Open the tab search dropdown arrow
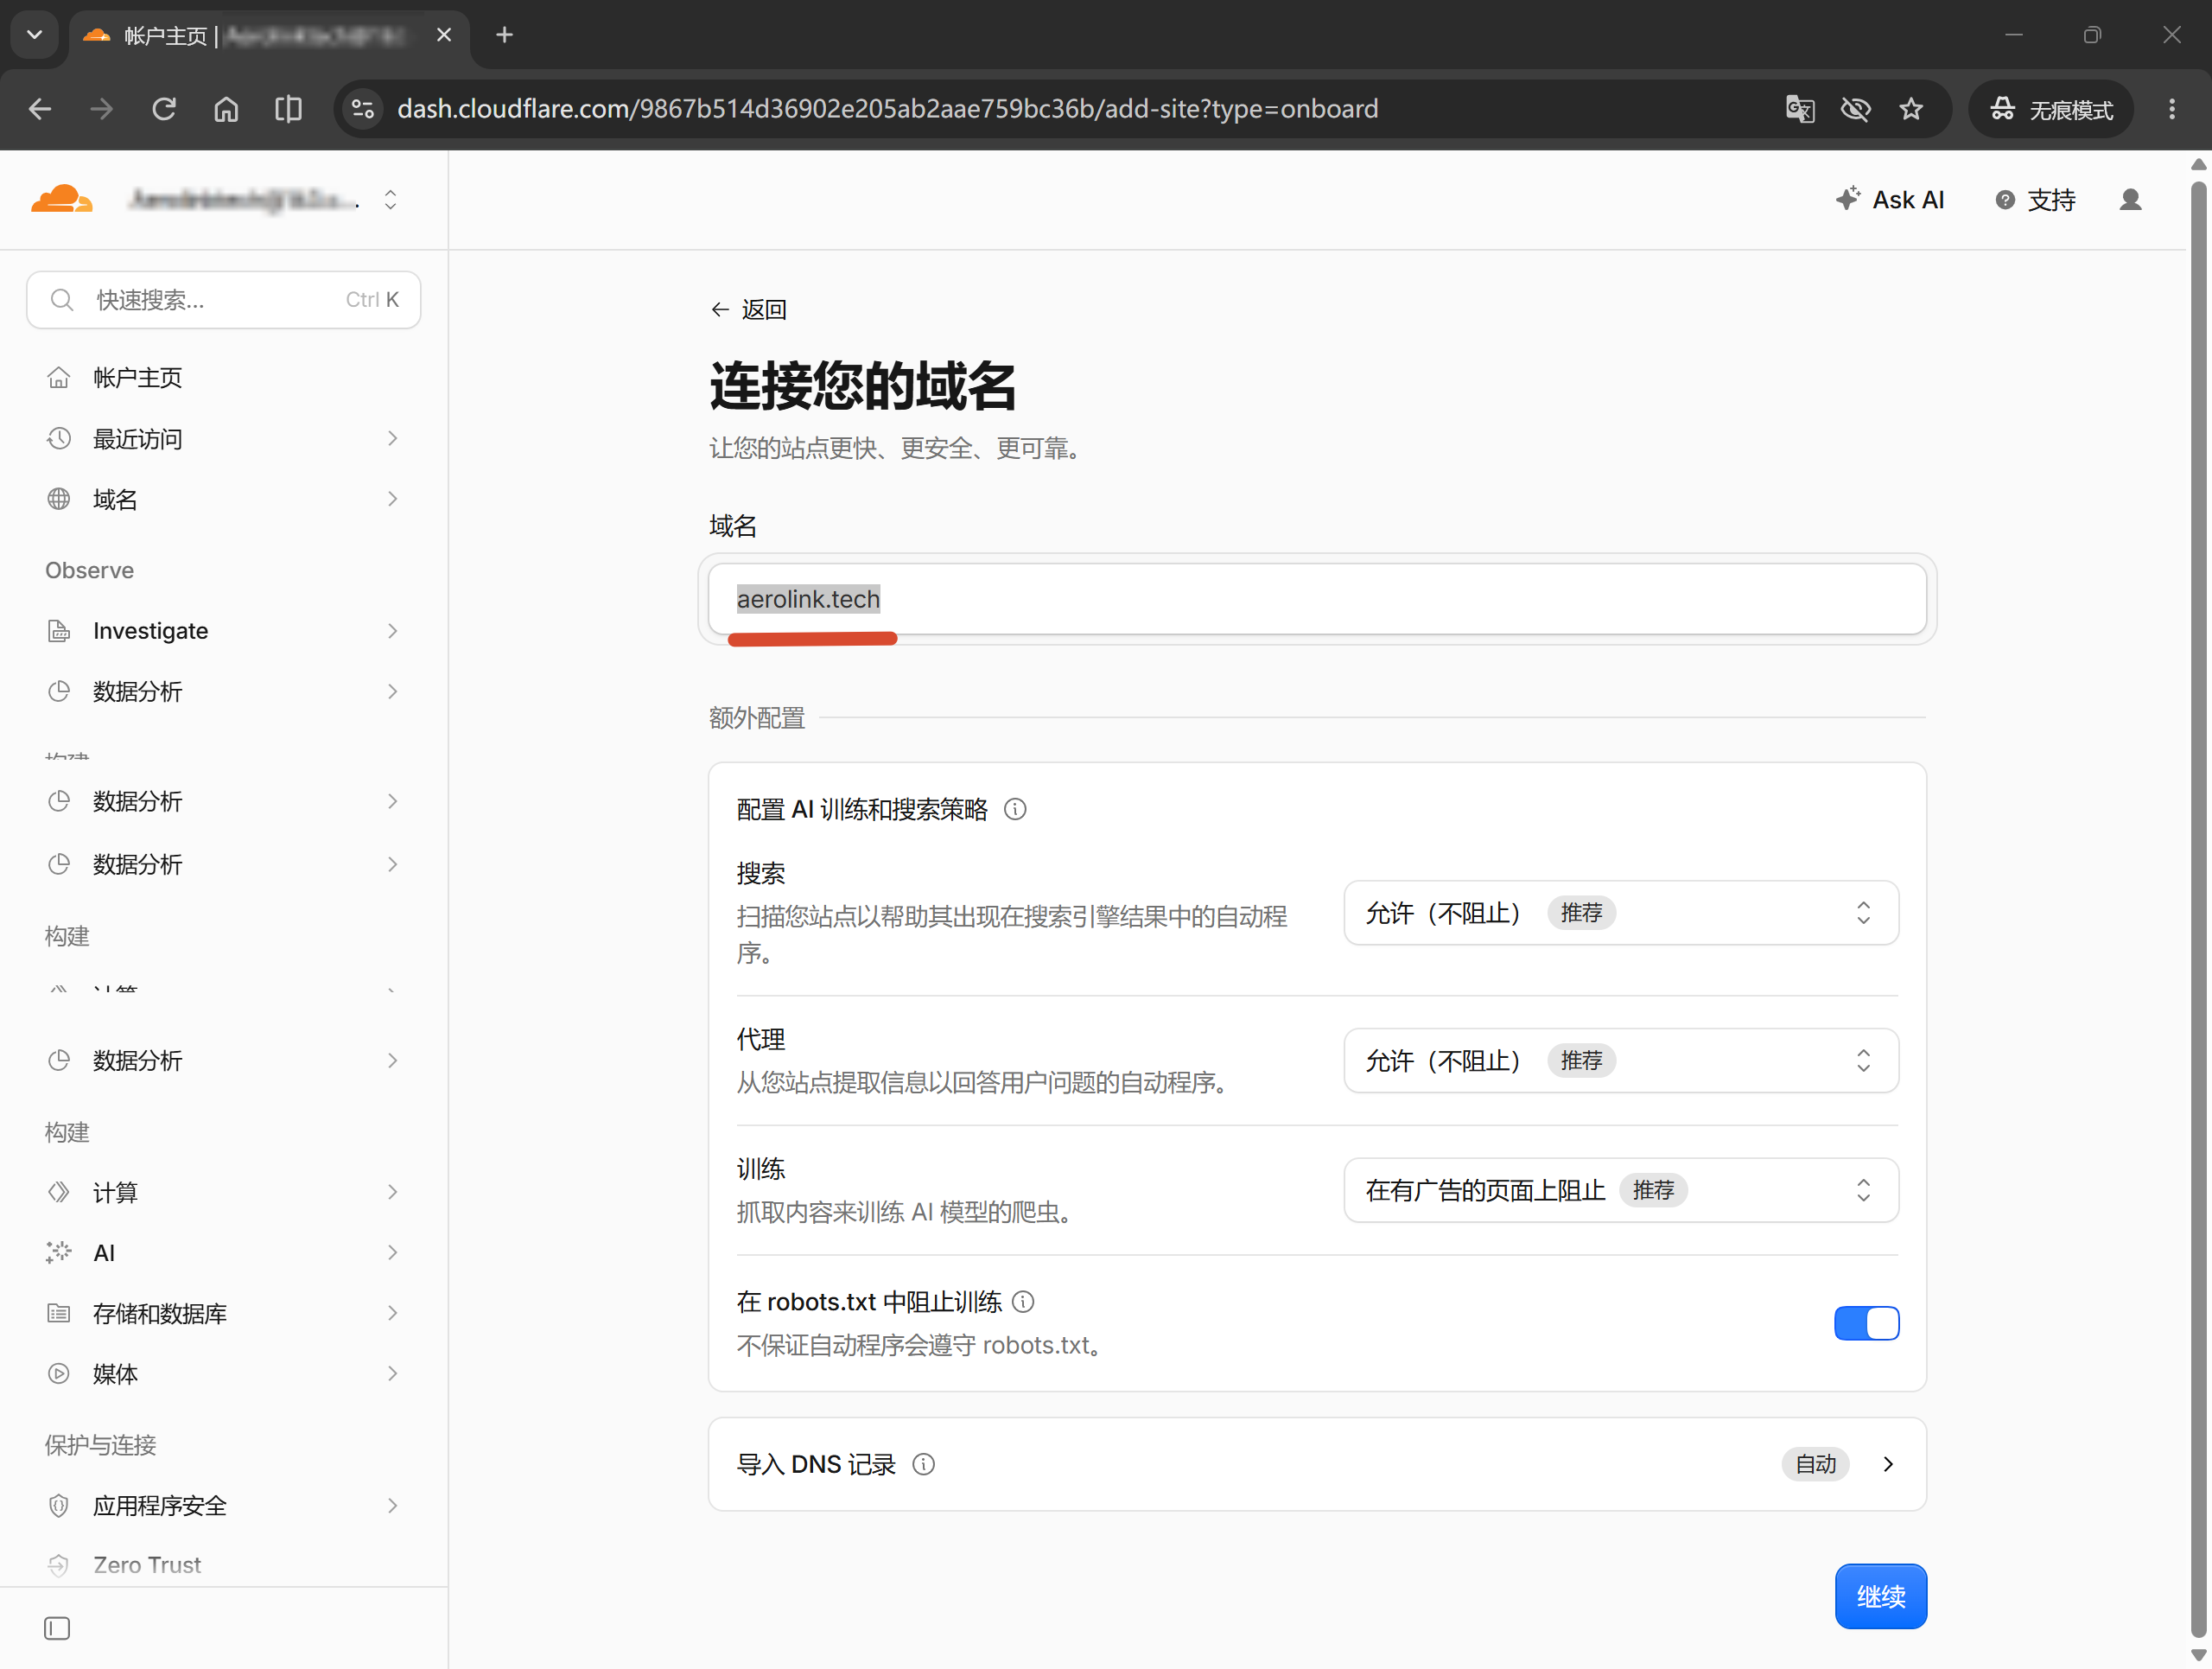Image resolution: width=2212 pixels, height=1669 pixels. pyautogui.click(x=35, y=35)
